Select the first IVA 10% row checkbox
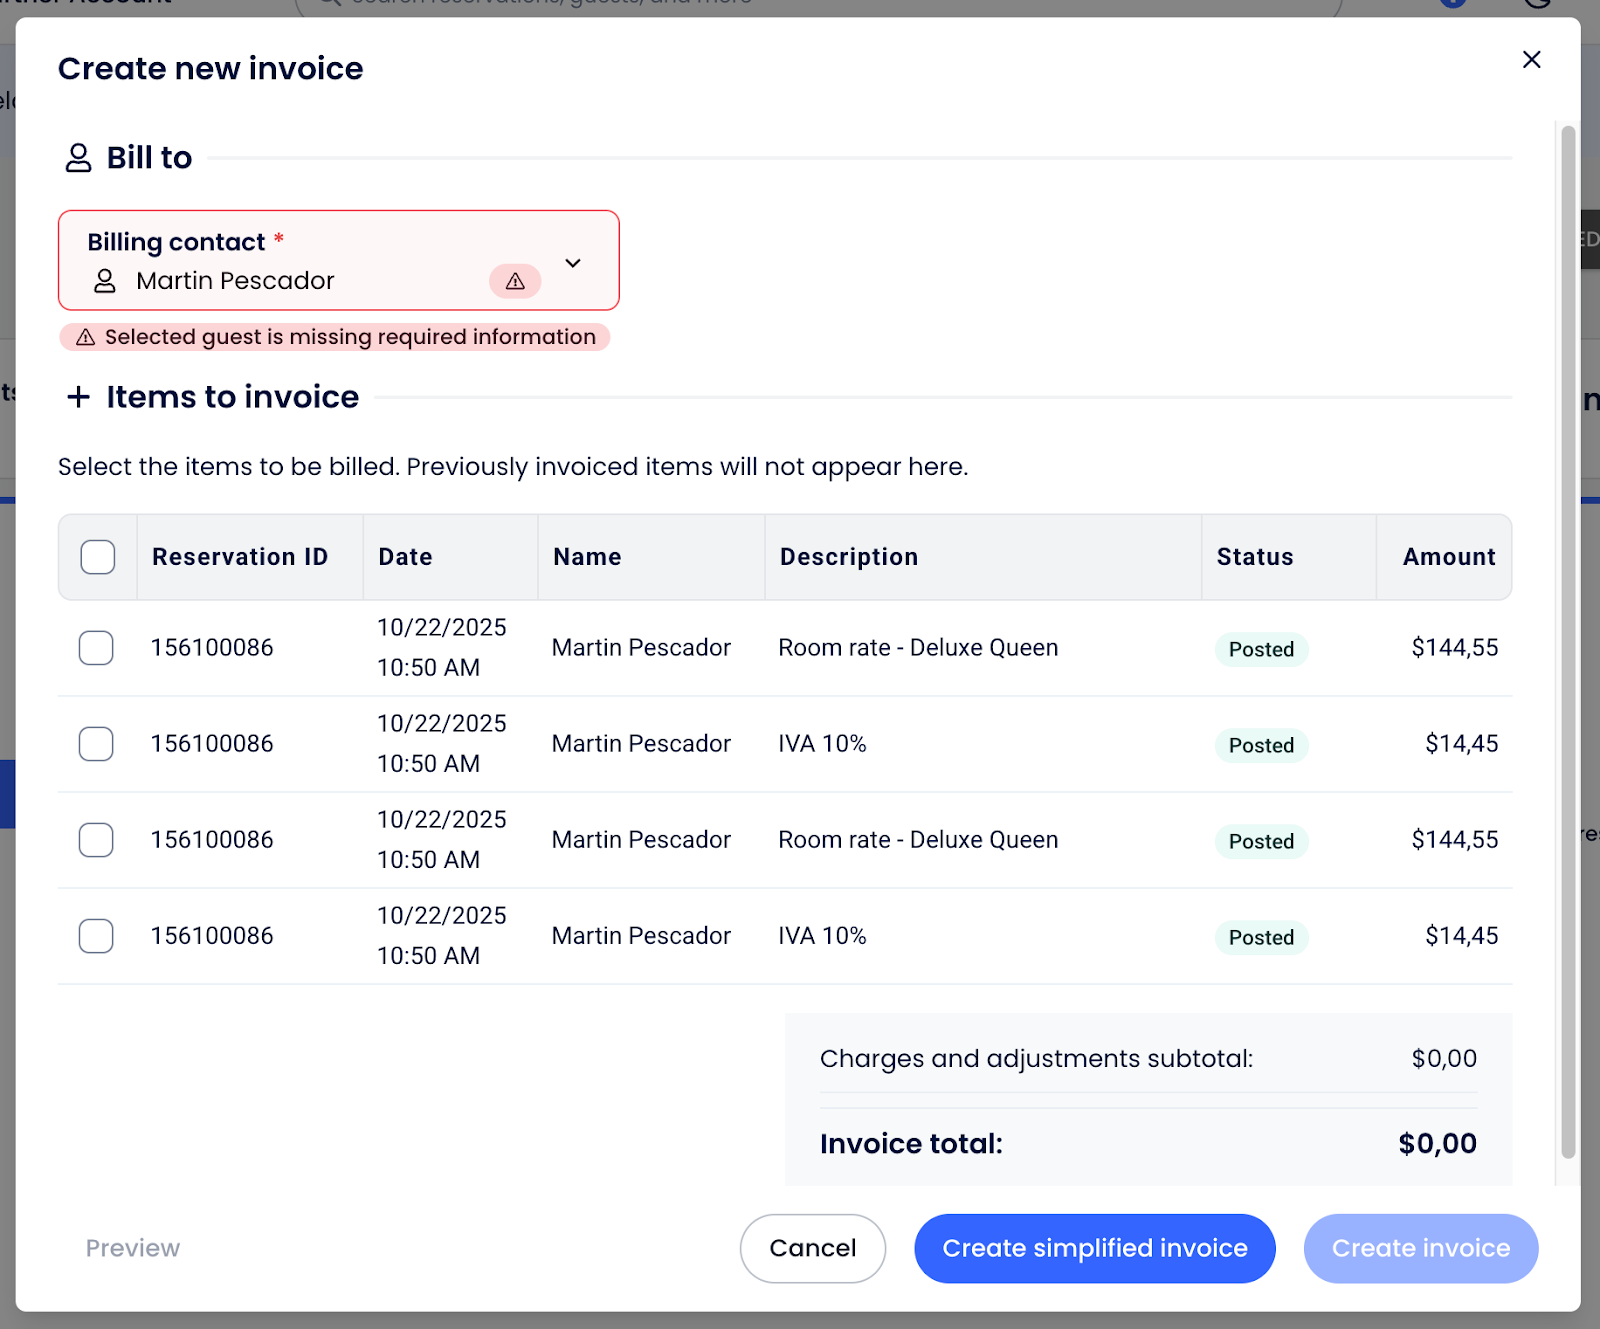Image resolution: width=1600 pixels, height=1329 pixels. 96,744
